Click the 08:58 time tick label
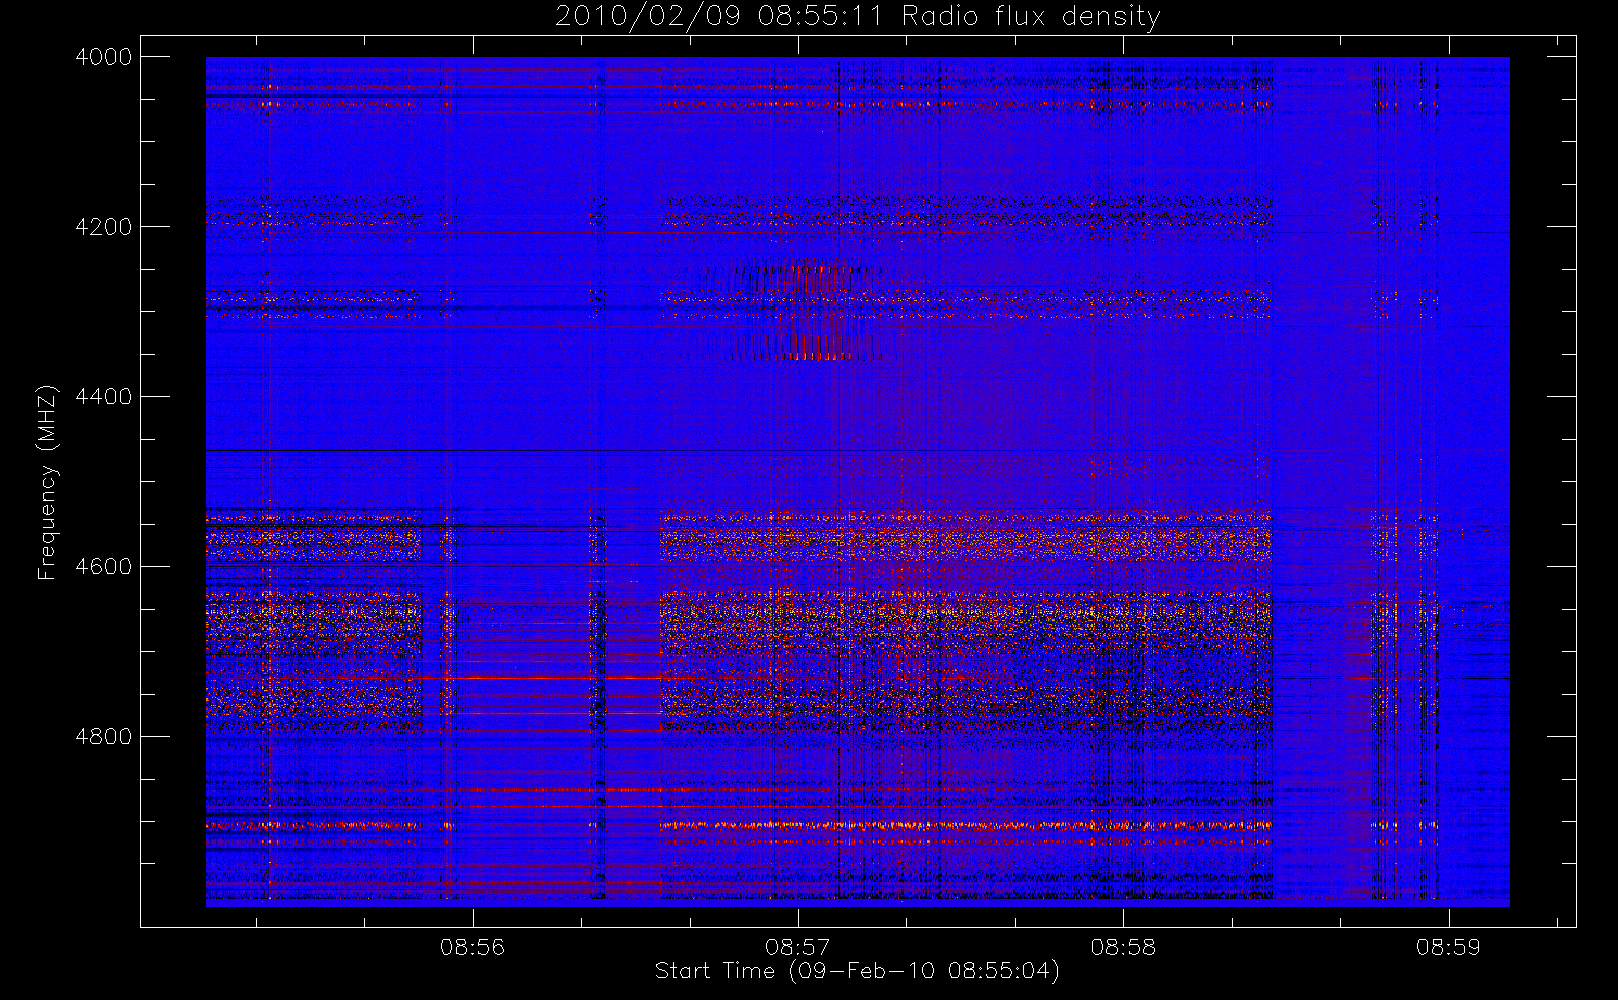The image size is (1618, 1000). tap(1123, 947)
